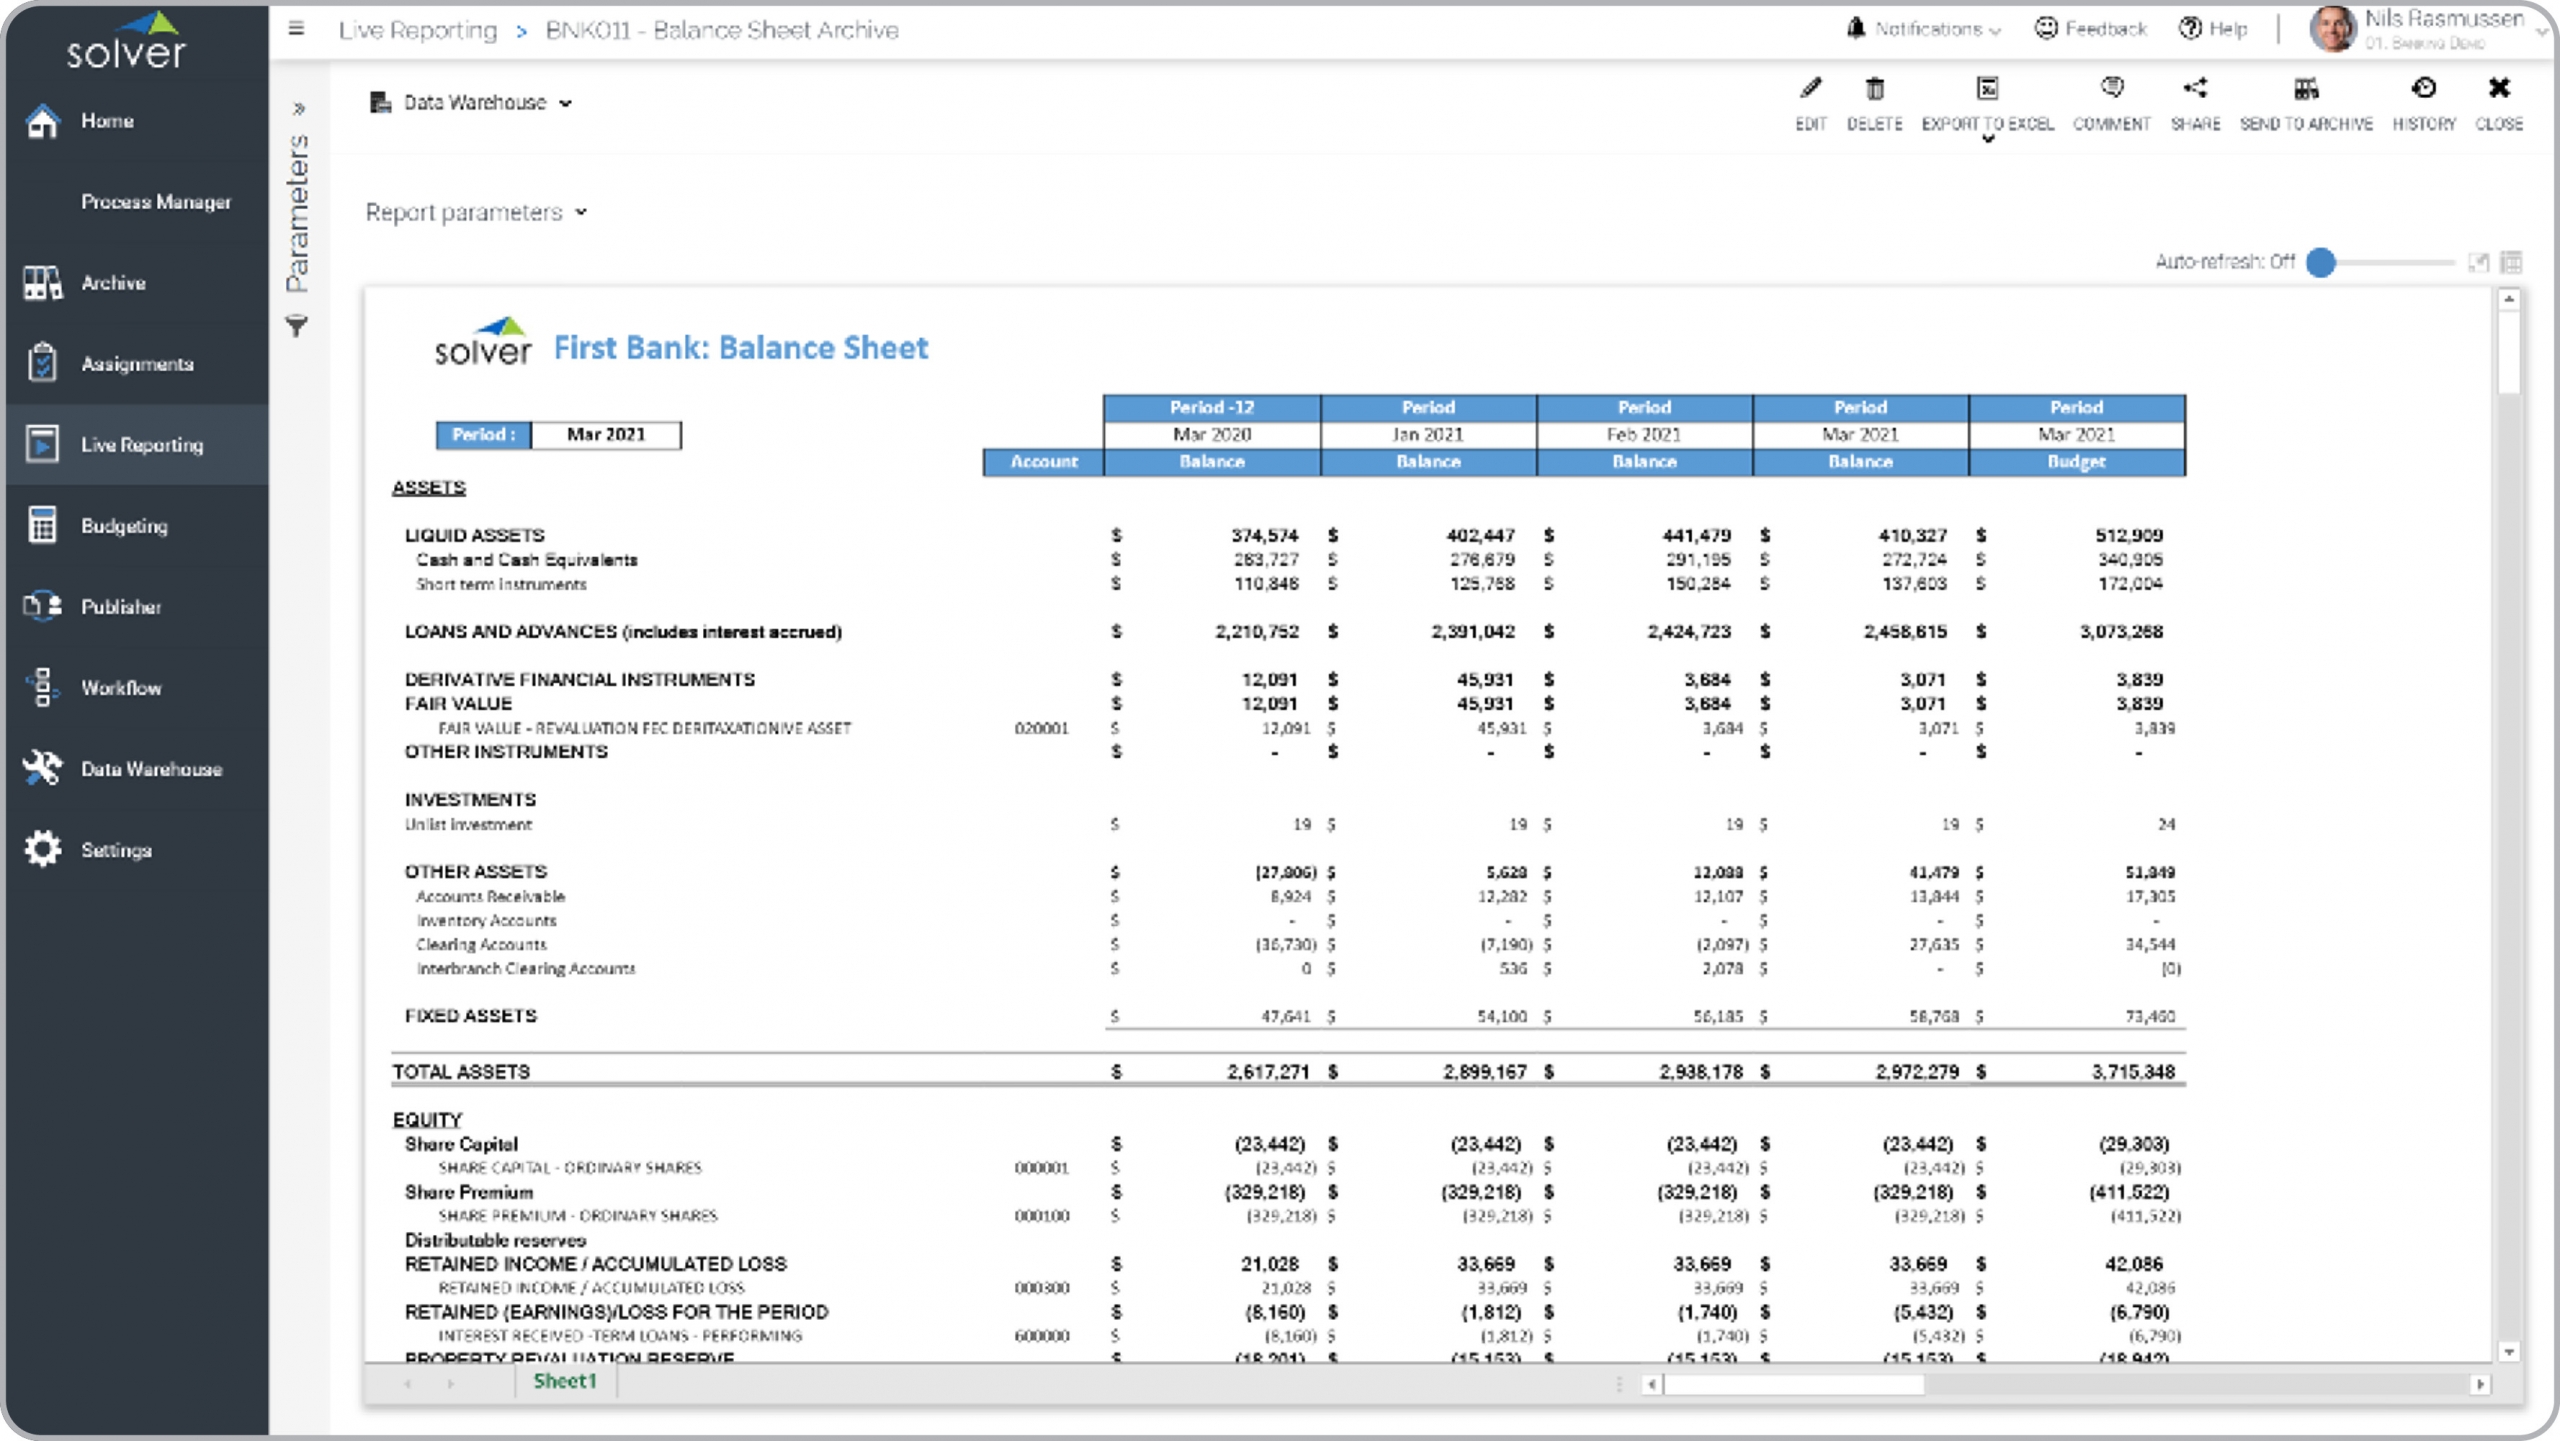Click the Feedback link
The height and width of the screenshot is (1441, 2560).
2091,29
